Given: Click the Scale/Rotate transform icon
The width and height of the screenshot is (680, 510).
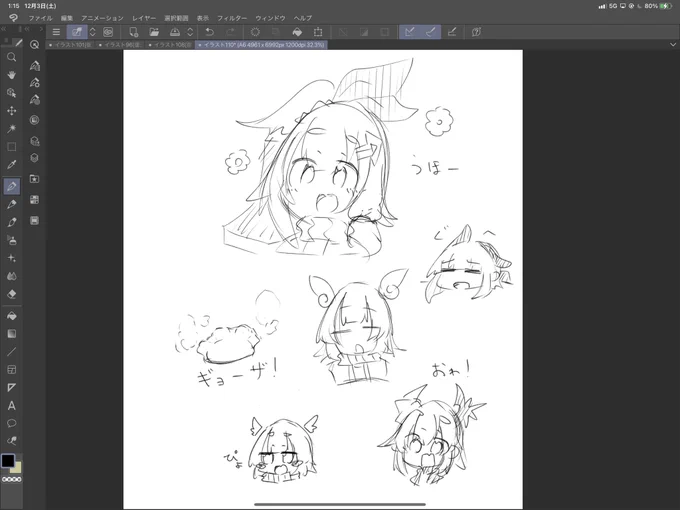Looking at the screenshot, I should (x=318, y=32).
